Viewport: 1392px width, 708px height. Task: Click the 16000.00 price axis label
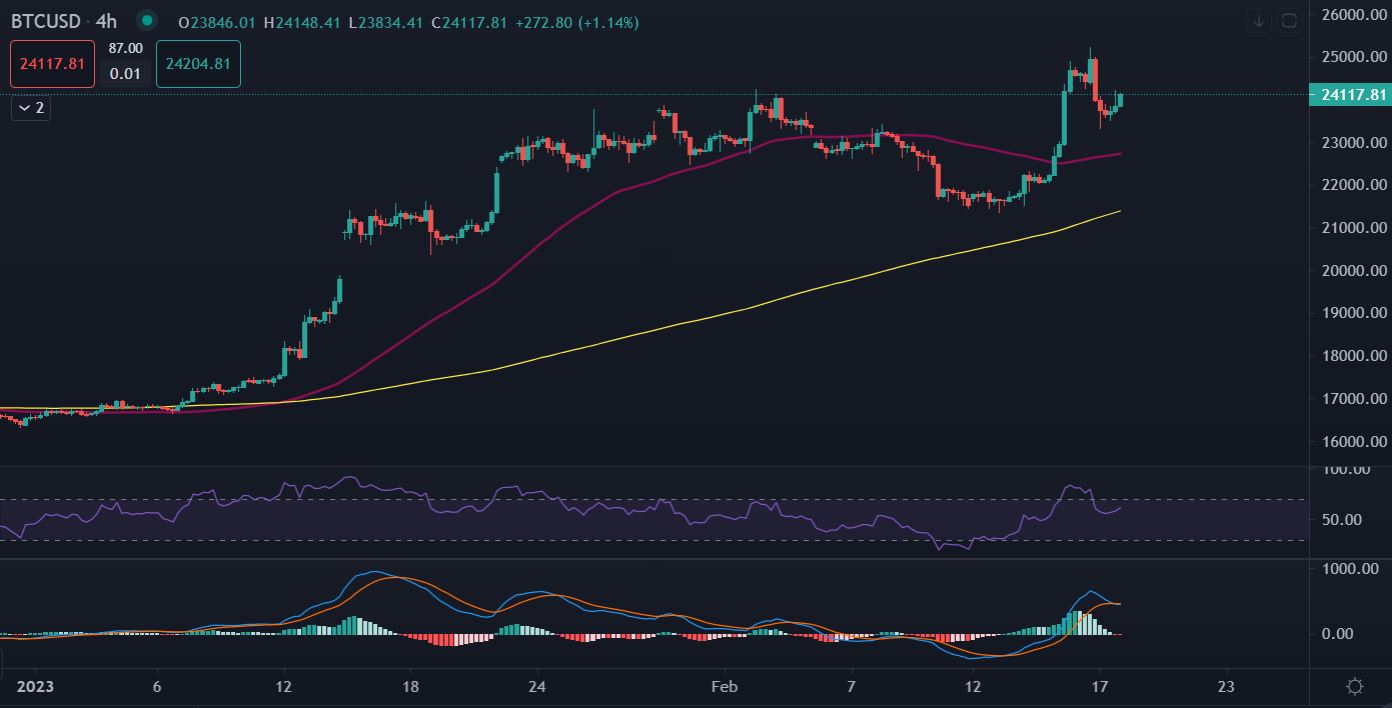(1354, 442)
